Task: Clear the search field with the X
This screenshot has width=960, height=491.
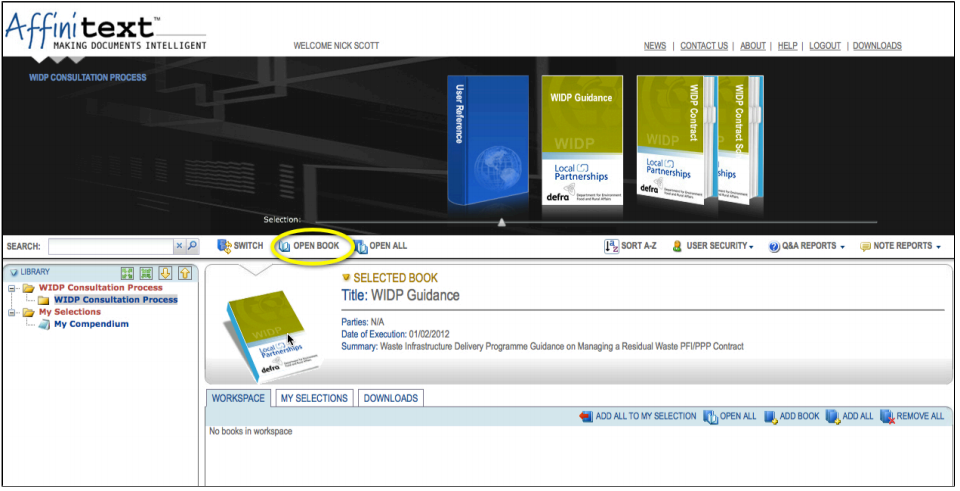Action: click(180, 246)
